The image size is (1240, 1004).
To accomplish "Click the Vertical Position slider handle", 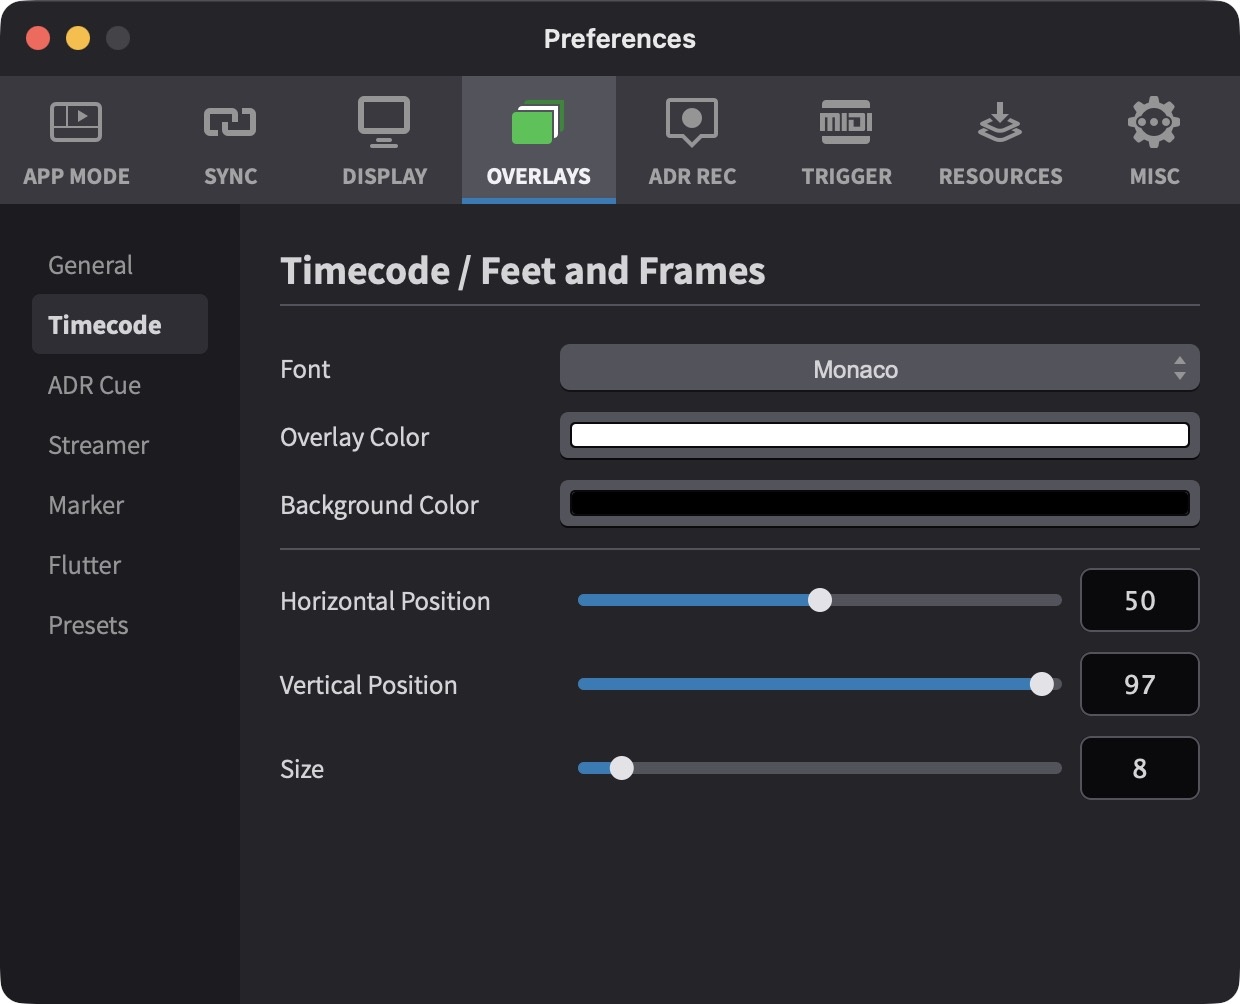I will pos(1042,684).
